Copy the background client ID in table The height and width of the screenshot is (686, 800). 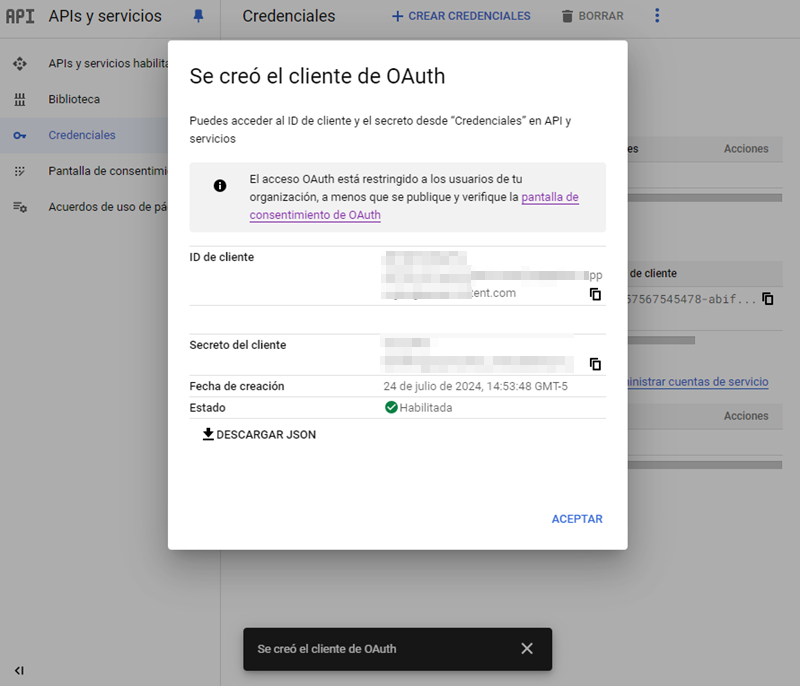pyautogui.click(x=768, y=298)
